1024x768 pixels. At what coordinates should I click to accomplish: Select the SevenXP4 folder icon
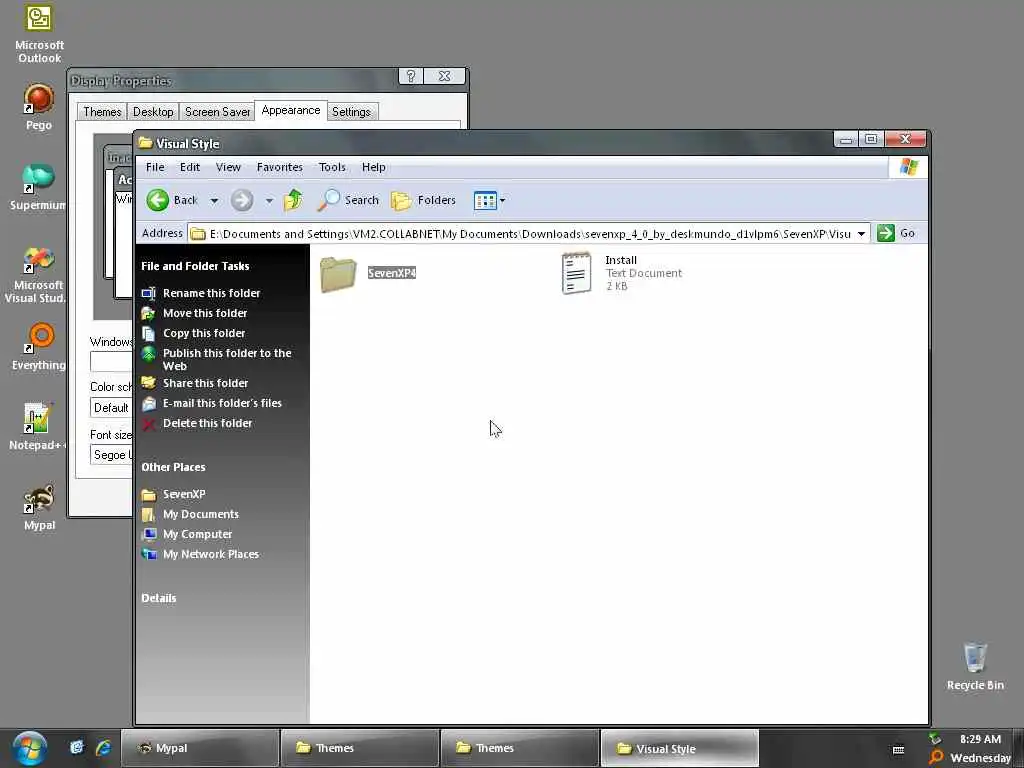[338, 274]
